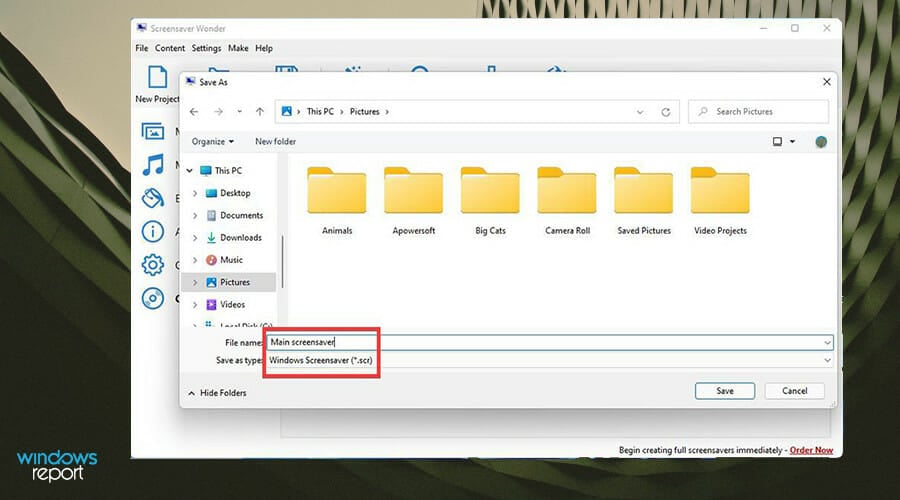Viewport: 900px width, 500px height.
Task: Open the Save as type dropdown
Action: click(550, 361)
